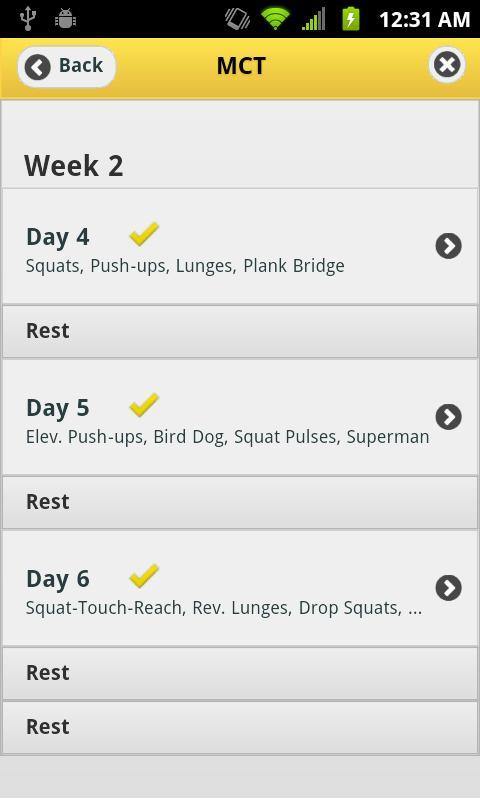Close the MCT screen with X icon
This screenshot has width=480, height=800.
coord(447,65)
